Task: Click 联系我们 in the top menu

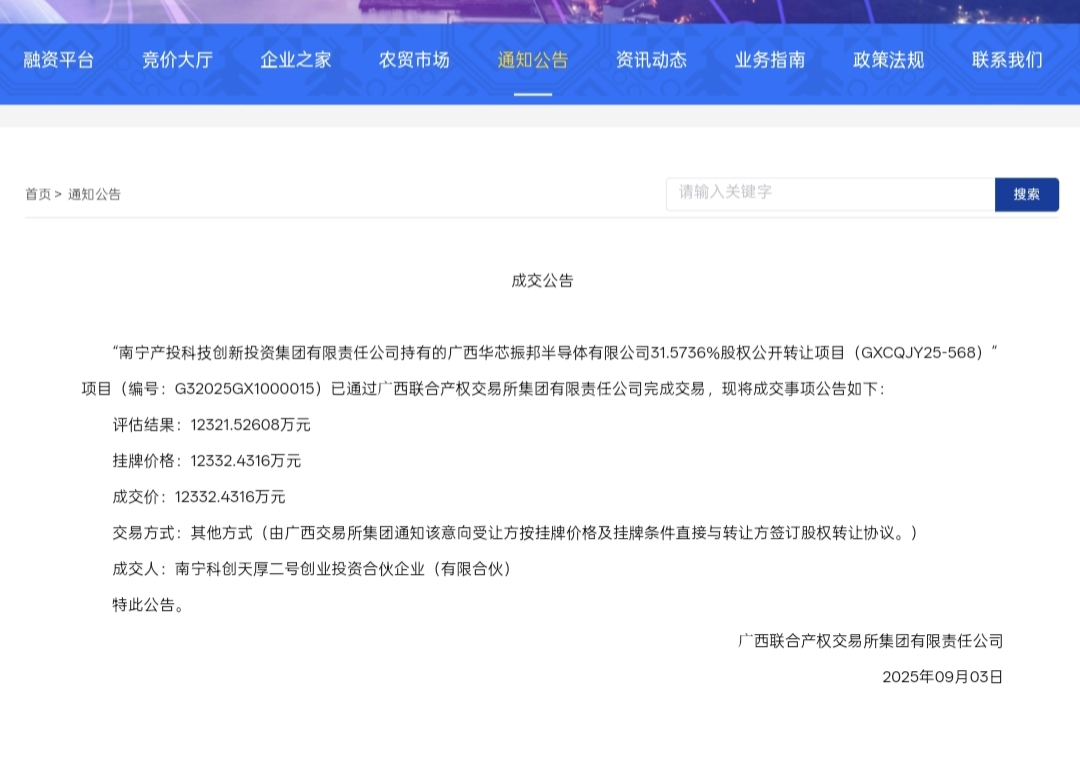Action: pos(1006,61)
